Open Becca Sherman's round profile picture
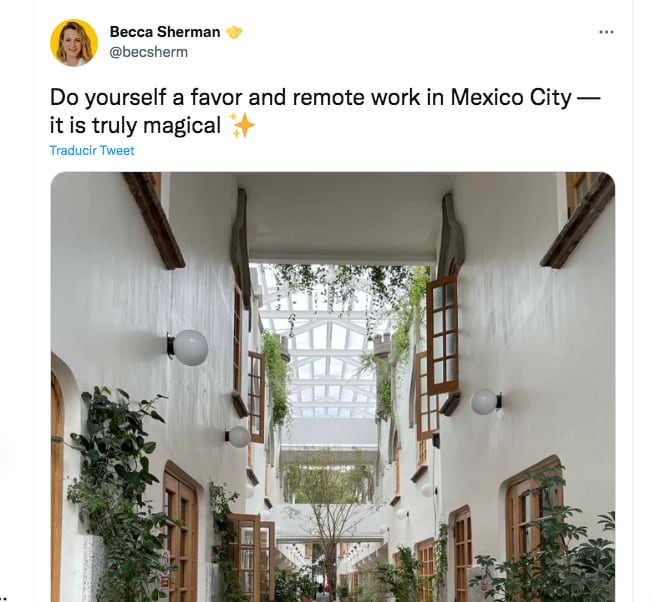Image resolution: width=652 pixels, height=602 pixels. tap(74, 43)
